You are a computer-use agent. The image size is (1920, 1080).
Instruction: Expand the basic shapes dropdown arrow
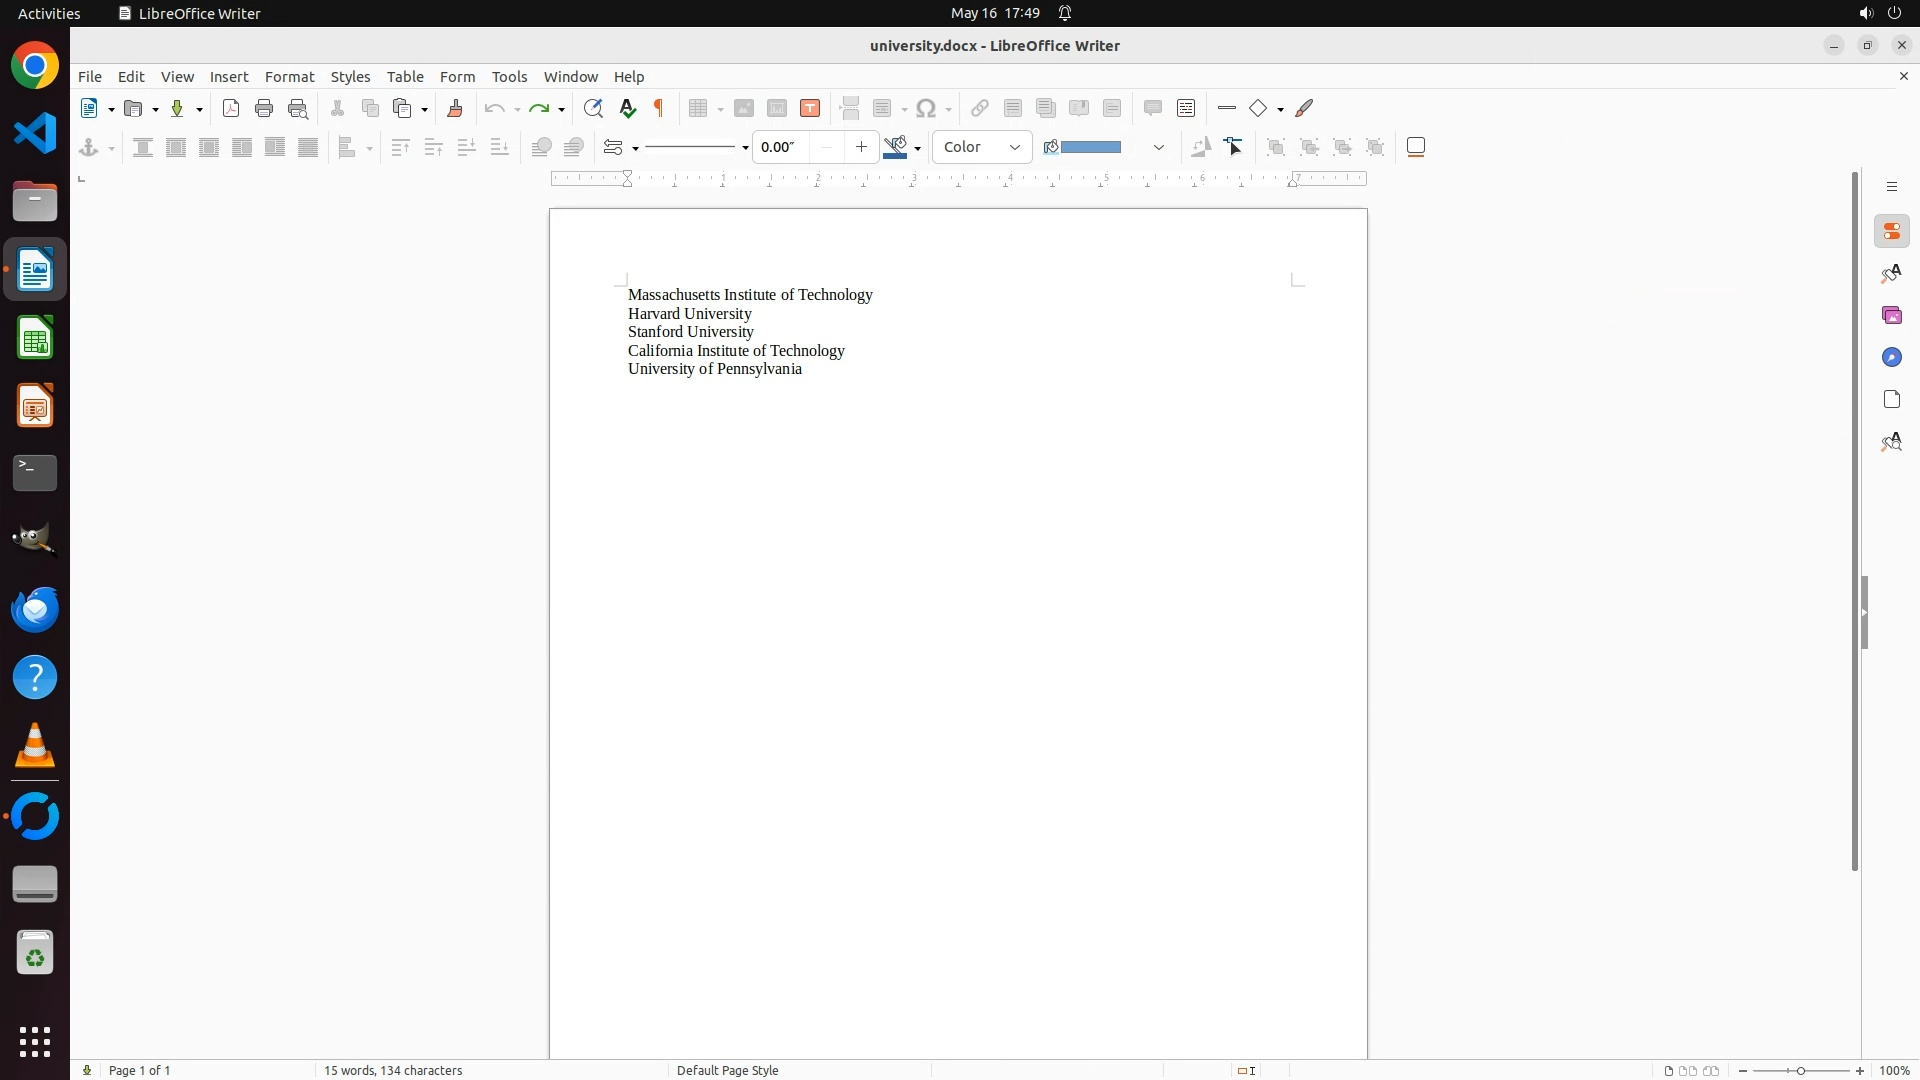(1281, 110)
